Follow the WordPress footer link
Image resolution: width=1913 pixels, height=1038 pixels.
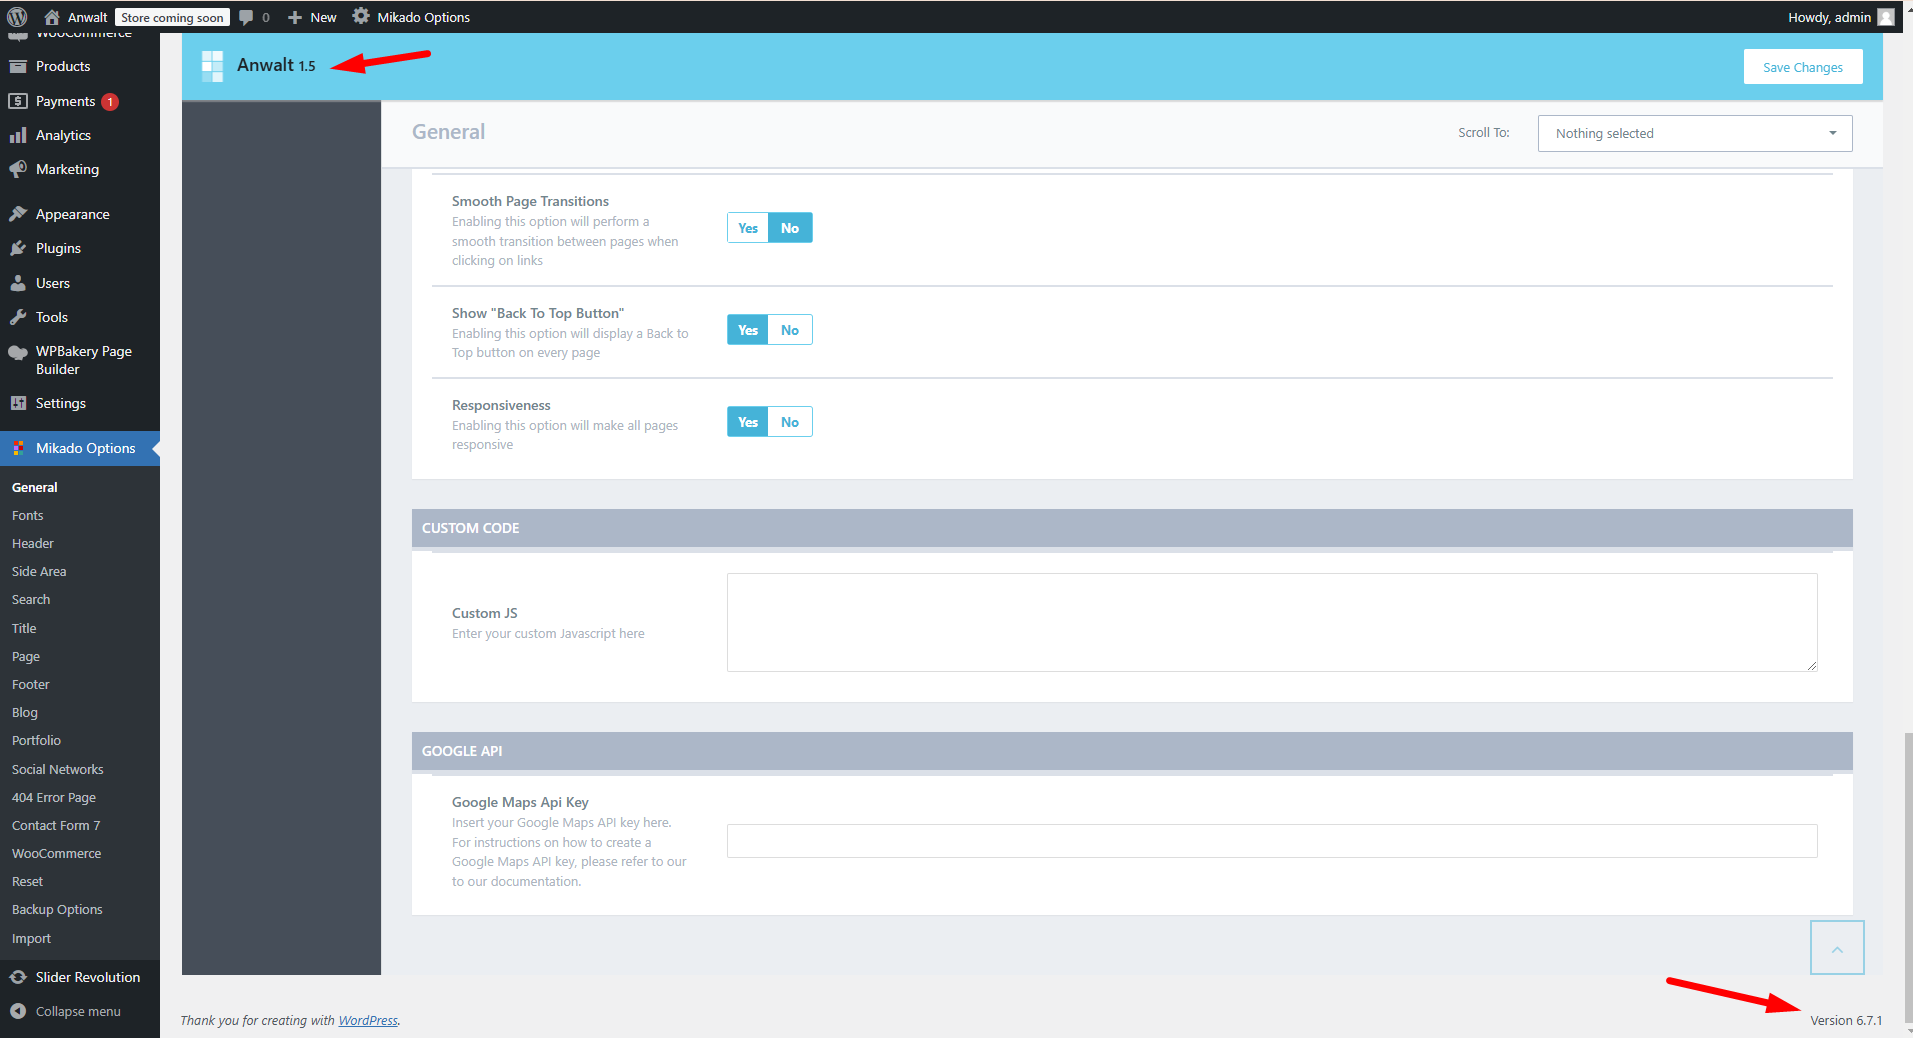[x=368, y=1020]
